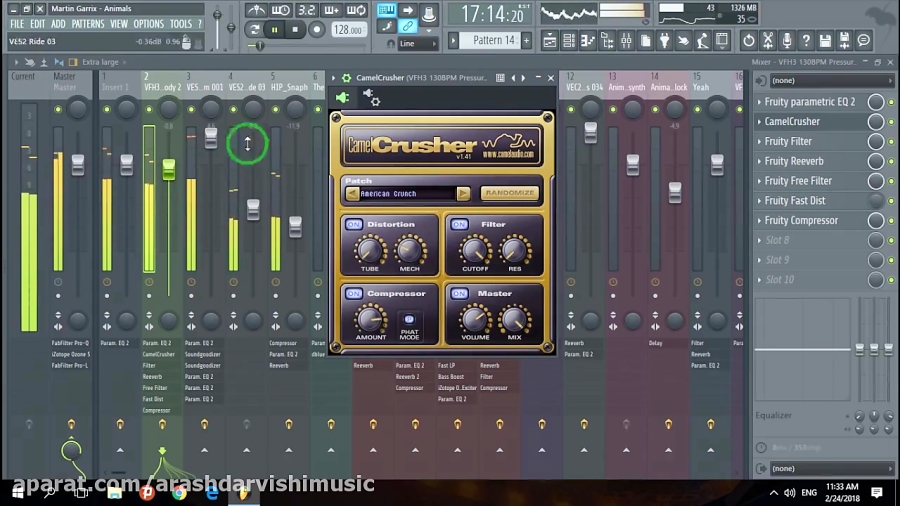Expand CamelCrusher slot menu arrow

[x=759, y=122]
